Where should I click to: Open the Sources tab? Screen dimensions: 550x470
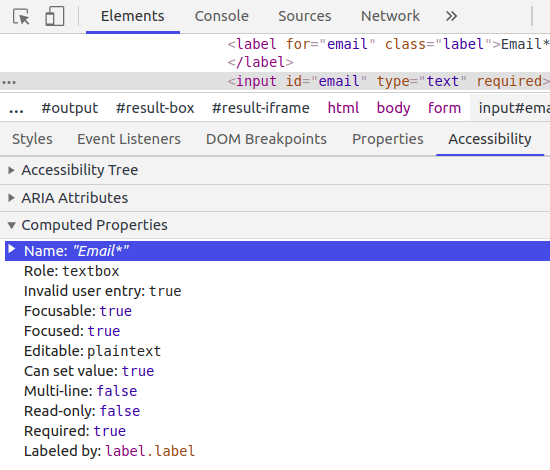[x=304, y=16]
